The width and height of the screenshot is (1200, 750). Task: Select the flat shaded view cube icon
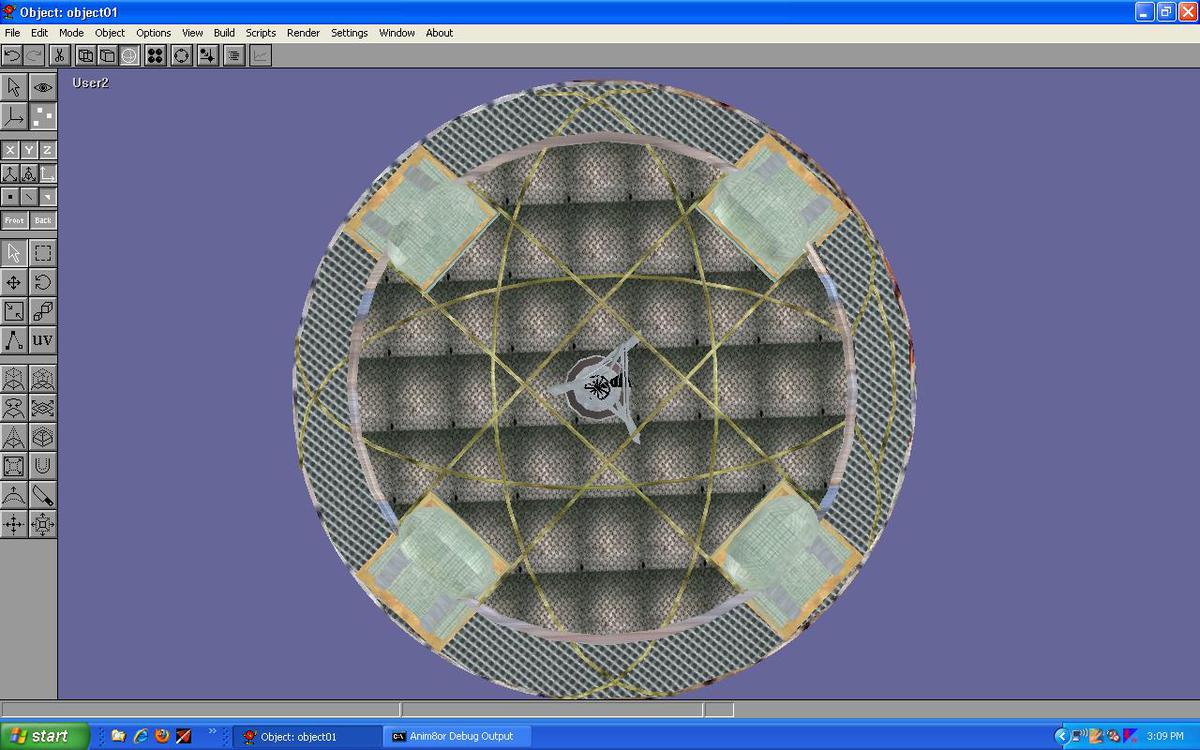(x=107, y=56)
